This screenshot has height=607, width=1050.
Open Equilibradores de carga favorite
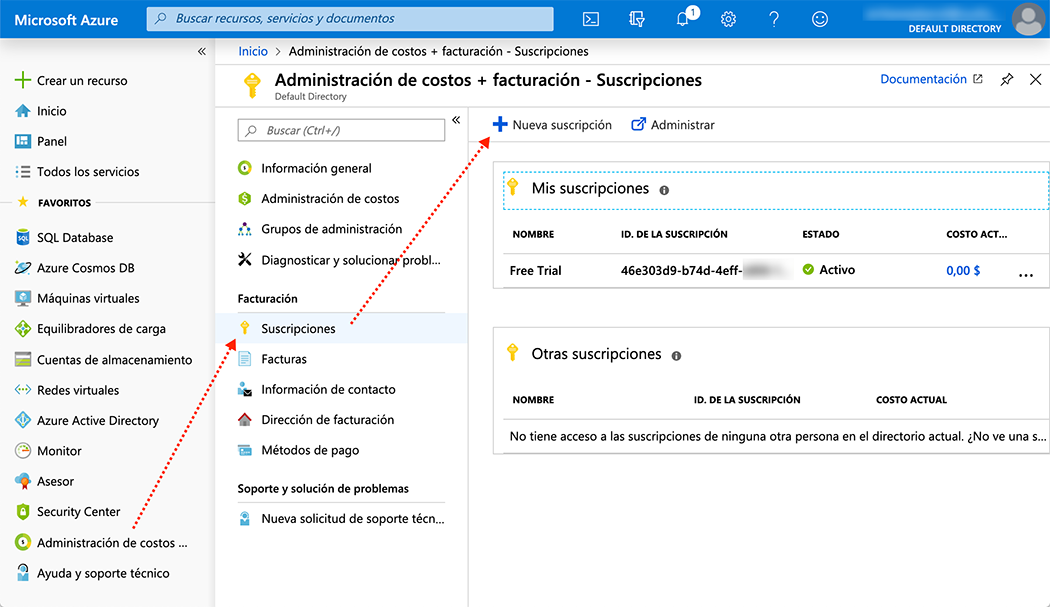[x=90, y=329]
